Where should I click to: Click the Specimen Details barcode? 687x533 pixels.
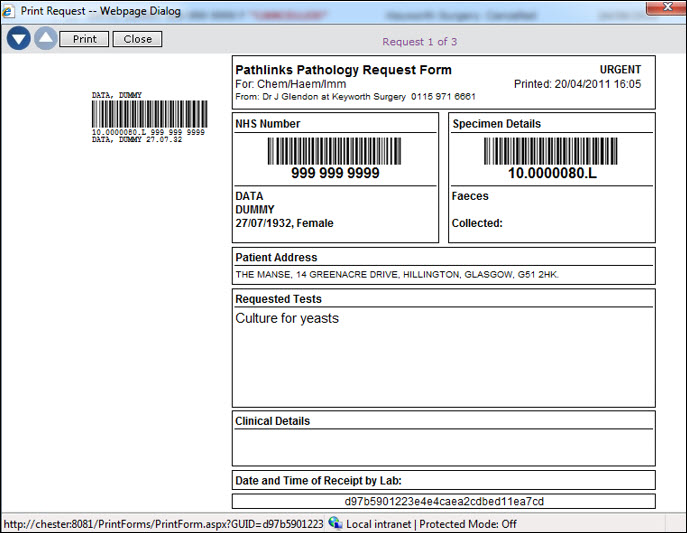551,150
